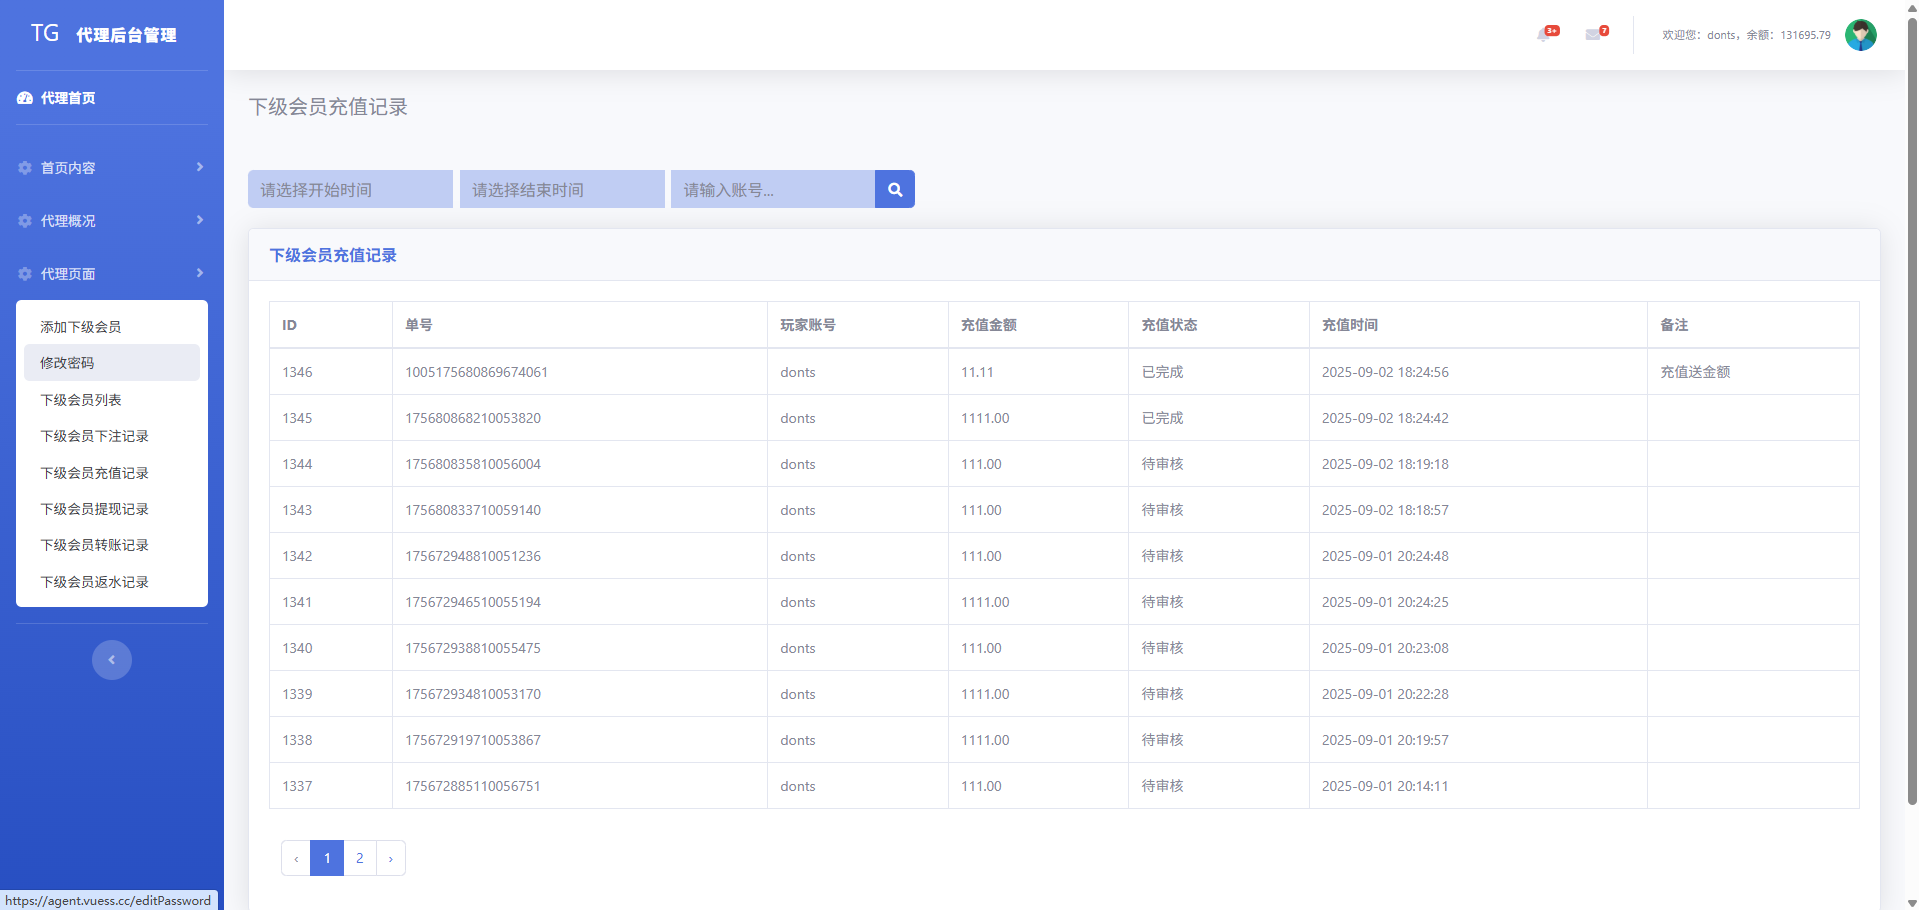1919x910 pixels.
Task: Collapse the sidebar with round arrow button
Action: click(112, 660)
